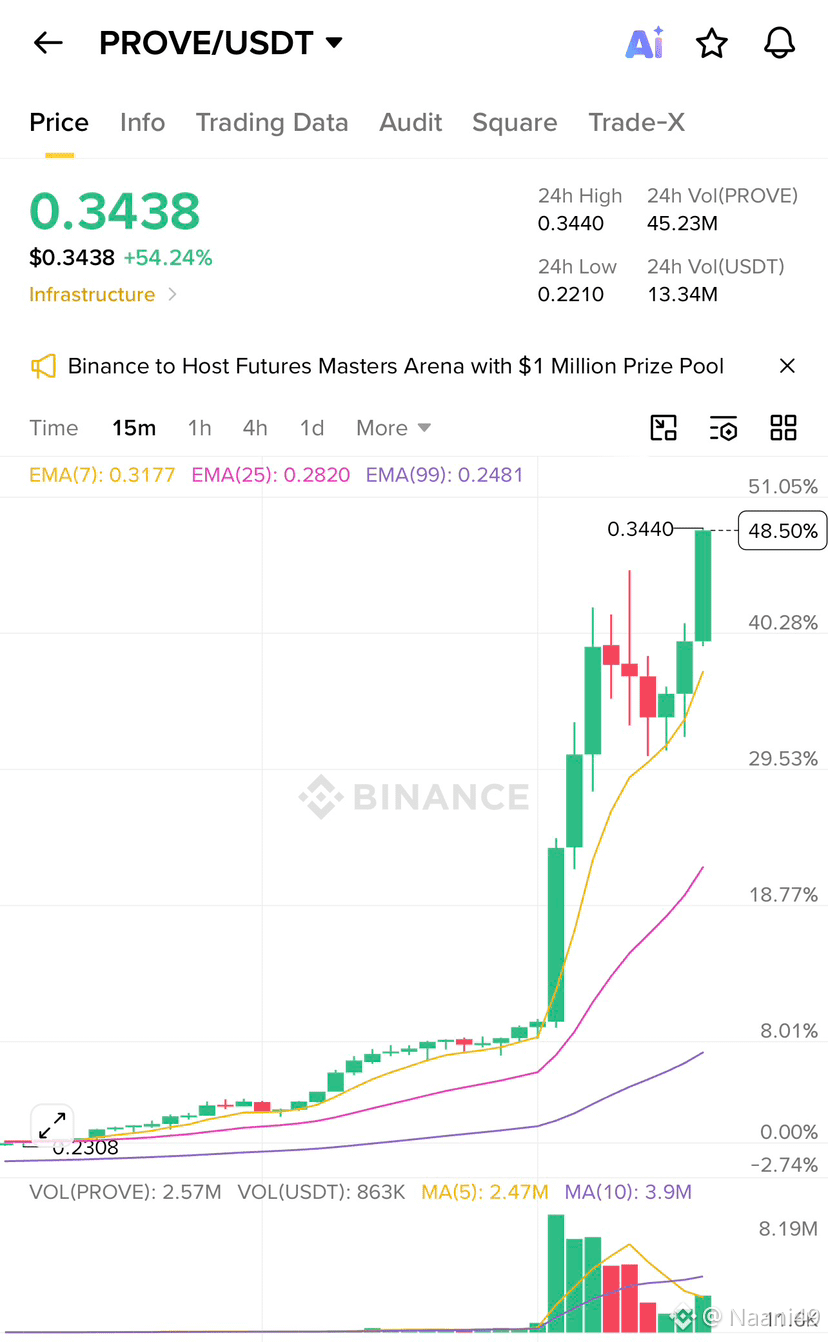Add PROVE/USDT to favorites with the star

(712, 43)
